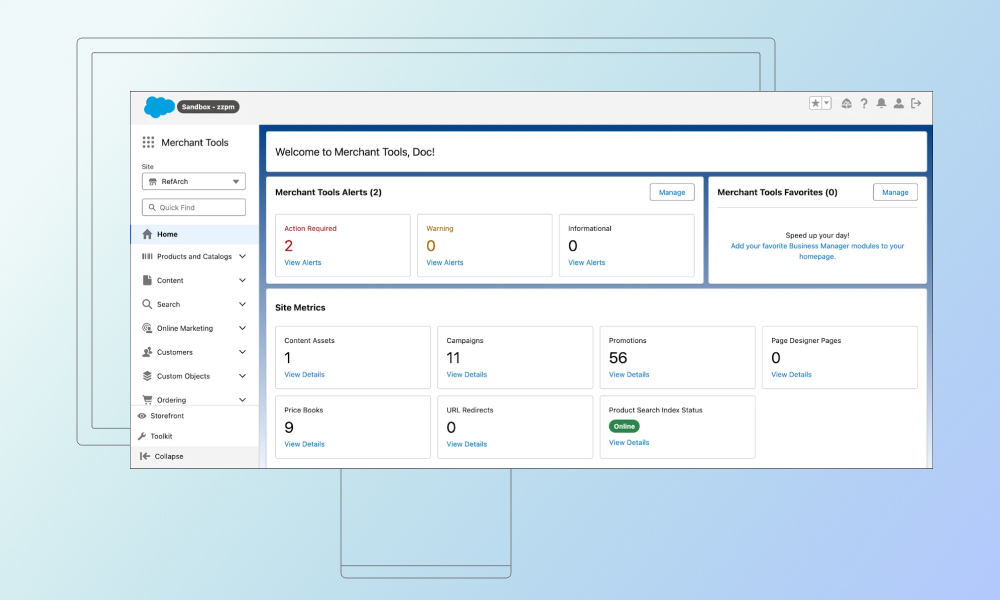Screen dimensions: 1000x600
Task: Open the RefArch site selector dropdown
Action: 193,182
